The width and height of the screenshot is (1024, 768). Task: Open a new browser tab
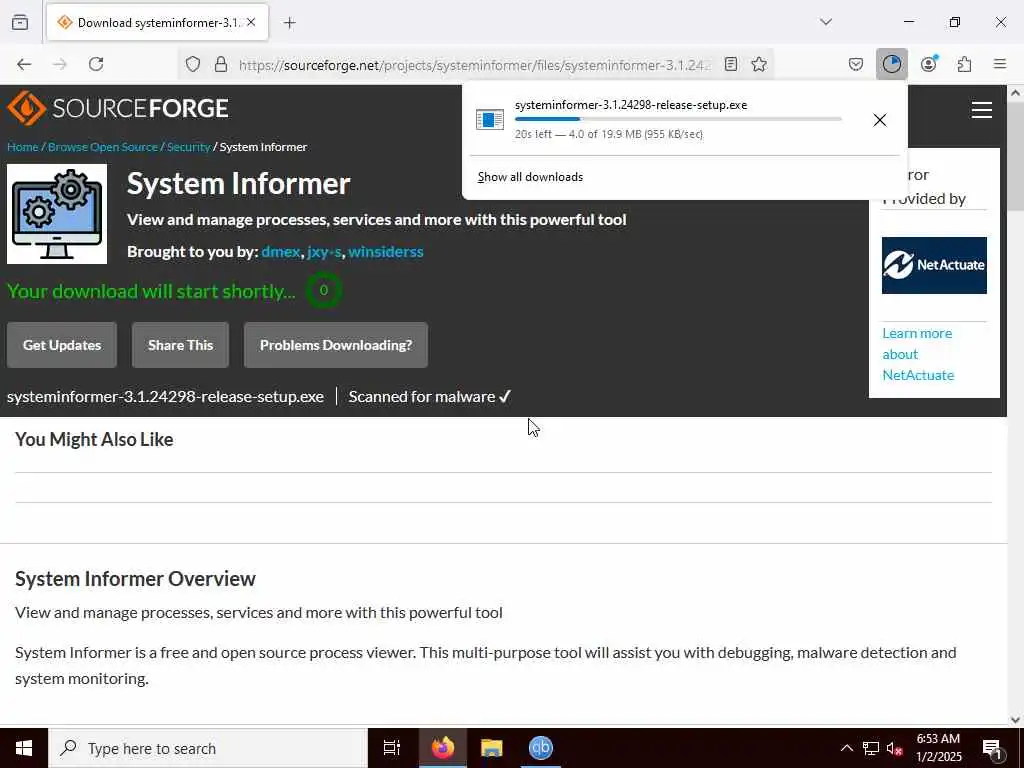pyautogui.click(x=290, y=23)
